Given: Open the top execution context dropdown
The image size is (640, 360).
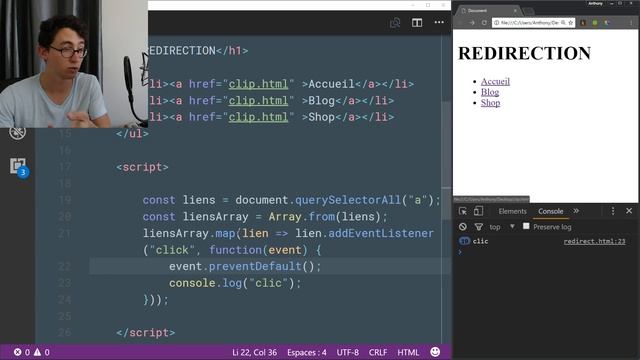Looking at the screenshot, I should 502,227.
